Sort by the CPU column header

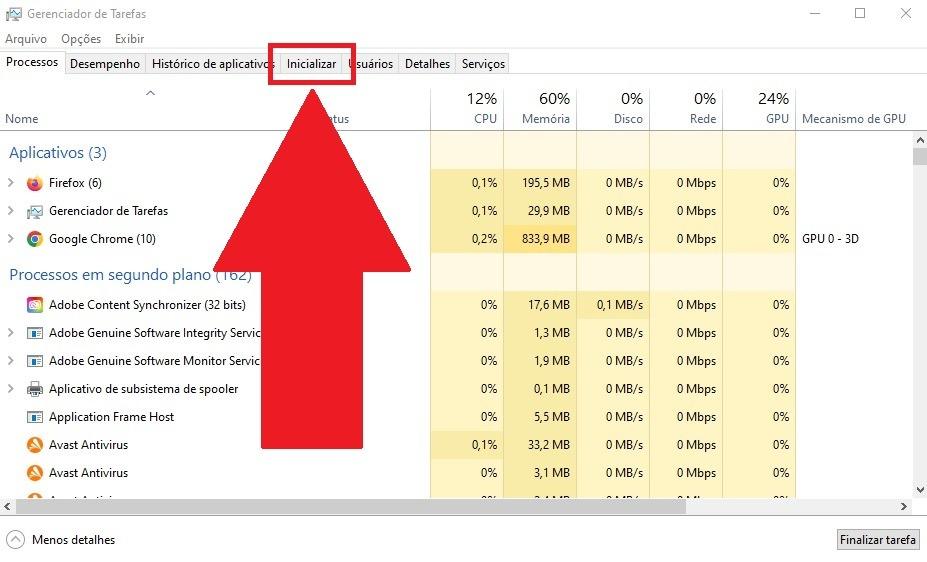point(467,109)
